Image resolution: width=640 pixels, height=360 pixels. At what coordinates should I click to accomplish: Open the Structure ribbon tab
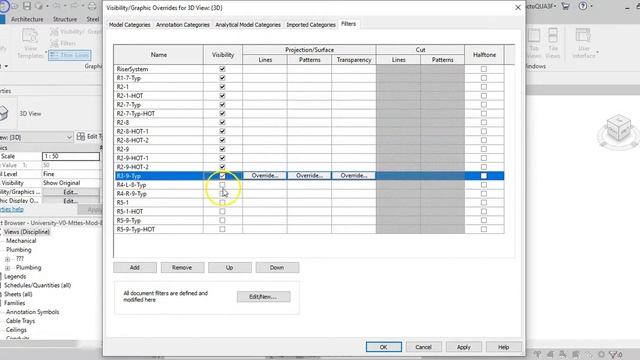click(65, 19)
